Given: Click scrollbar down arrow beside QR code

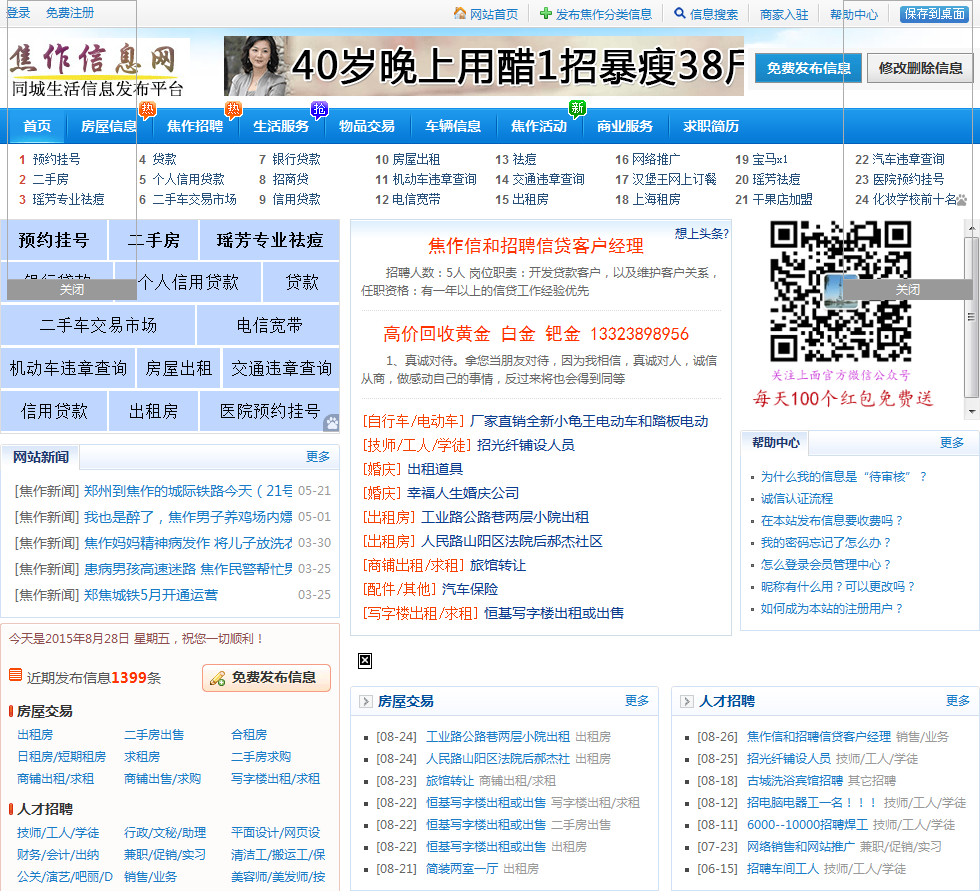Looking at the screenshot, I should click(x=972, y=411).
